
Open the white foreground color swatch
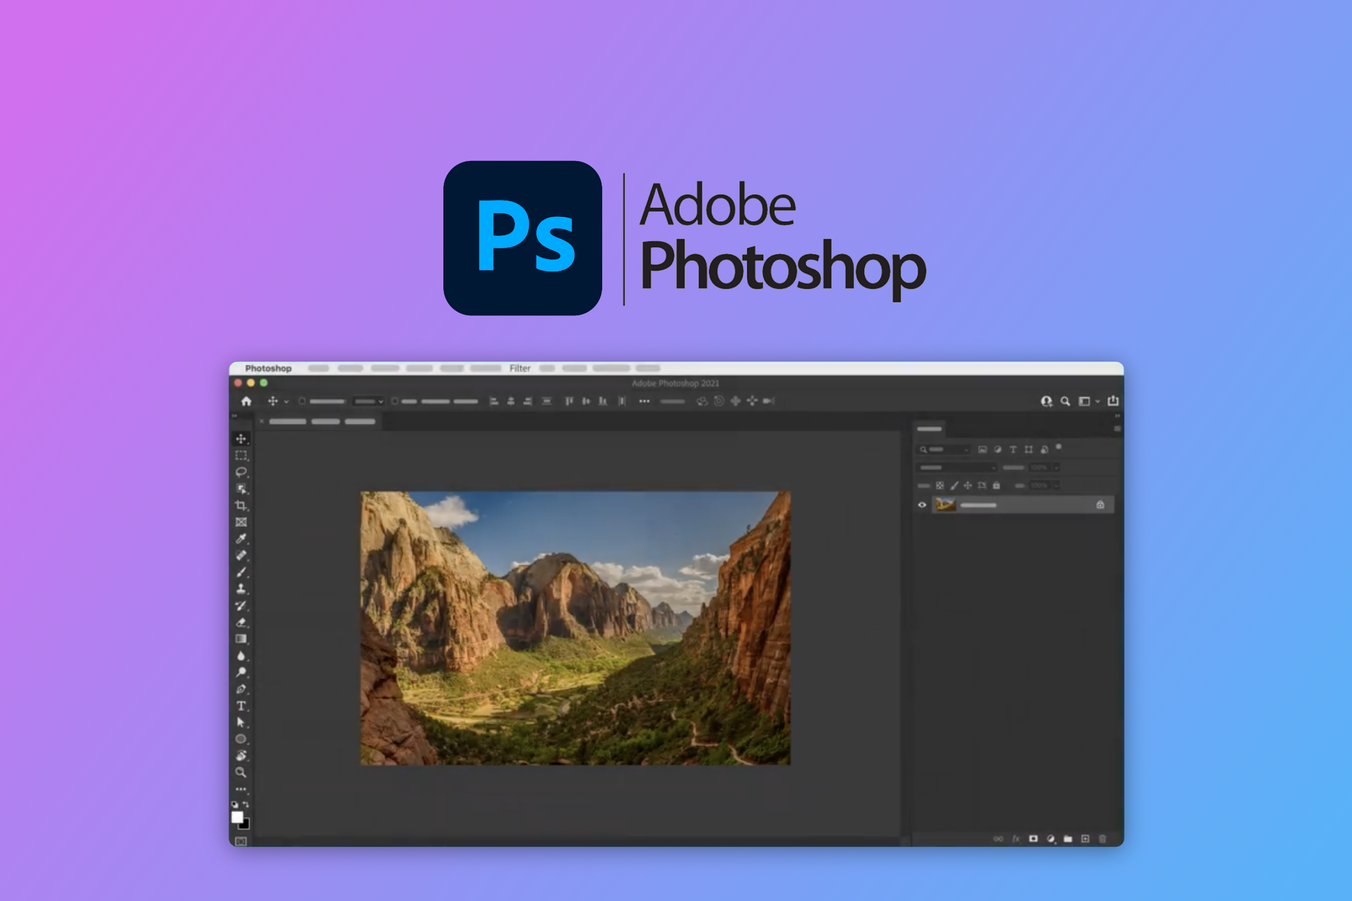[x=237, y=817]
